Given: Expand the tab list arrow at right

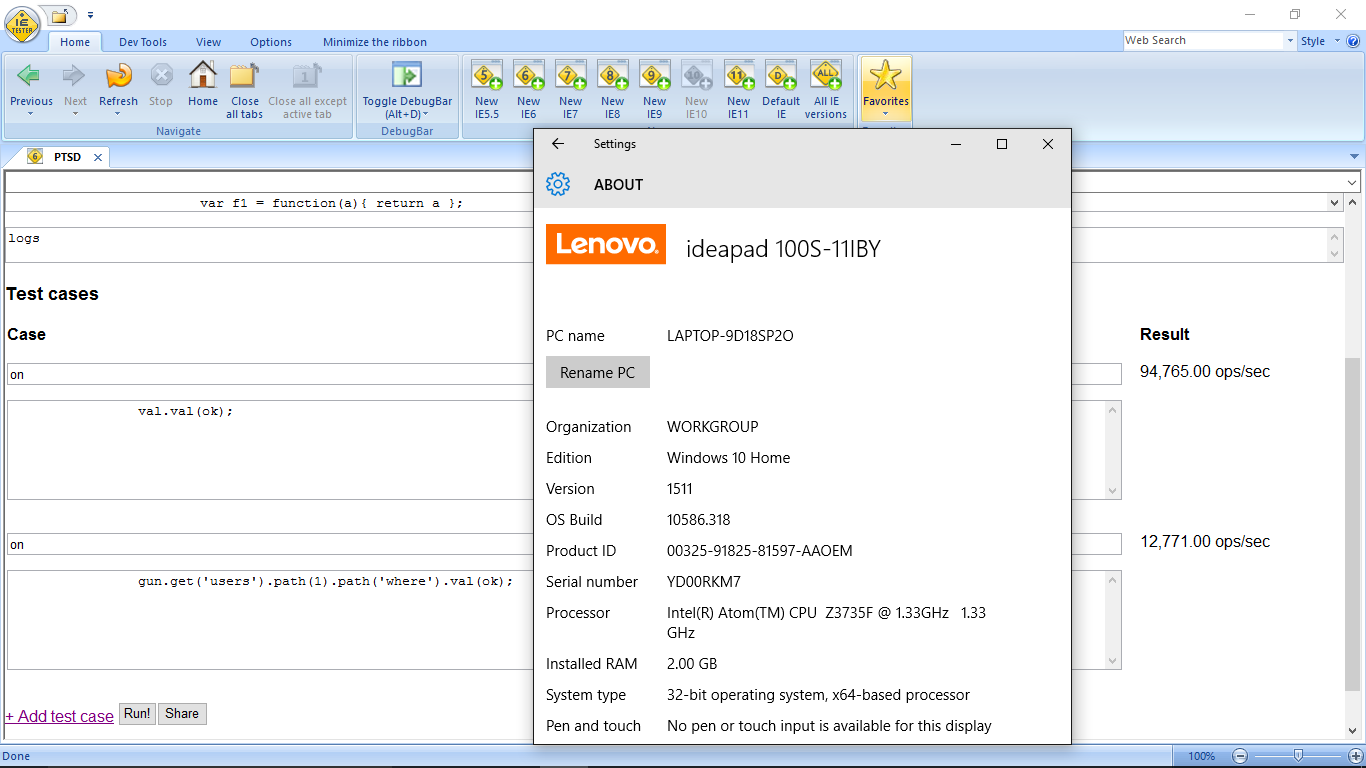Looking at the screenshot, I should (1355, 157).
